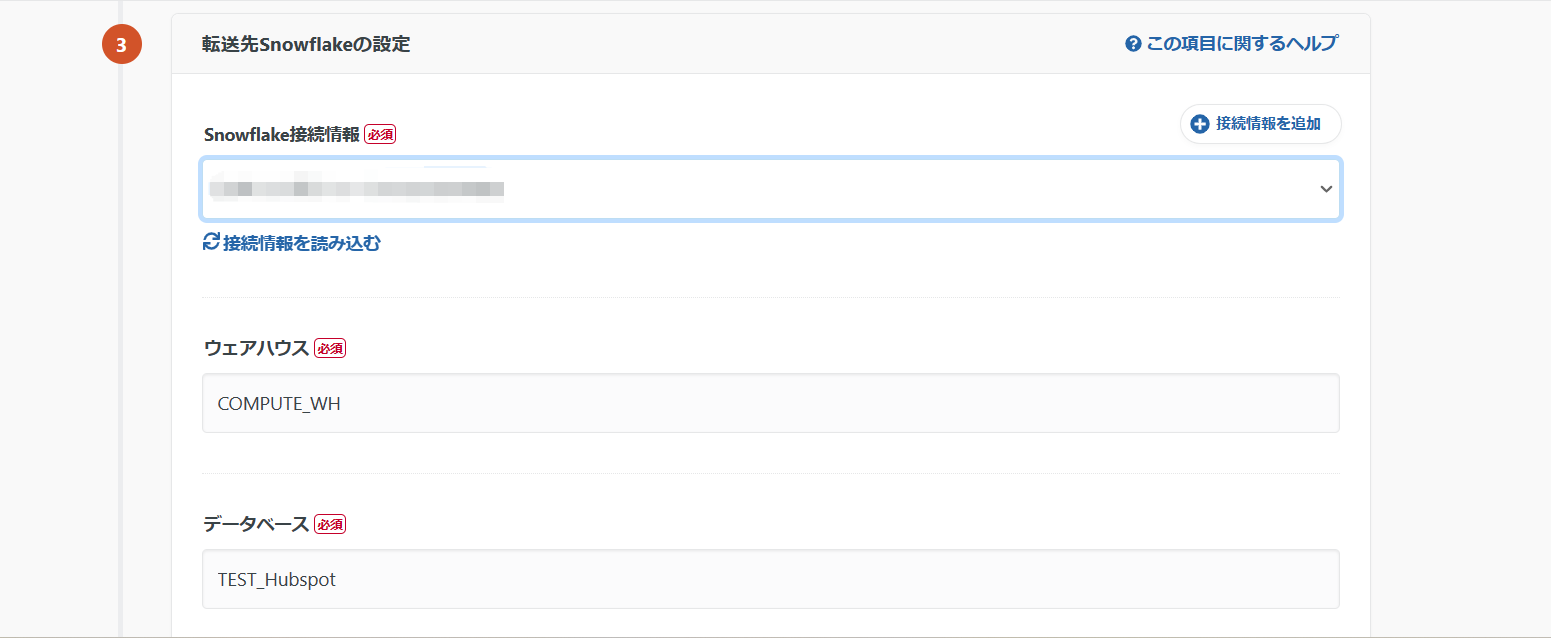The width and height of the screenshot is (1551, 638).
Task: Click the 必須 badge beside ウェアハウス
Action: coord(330,348)
